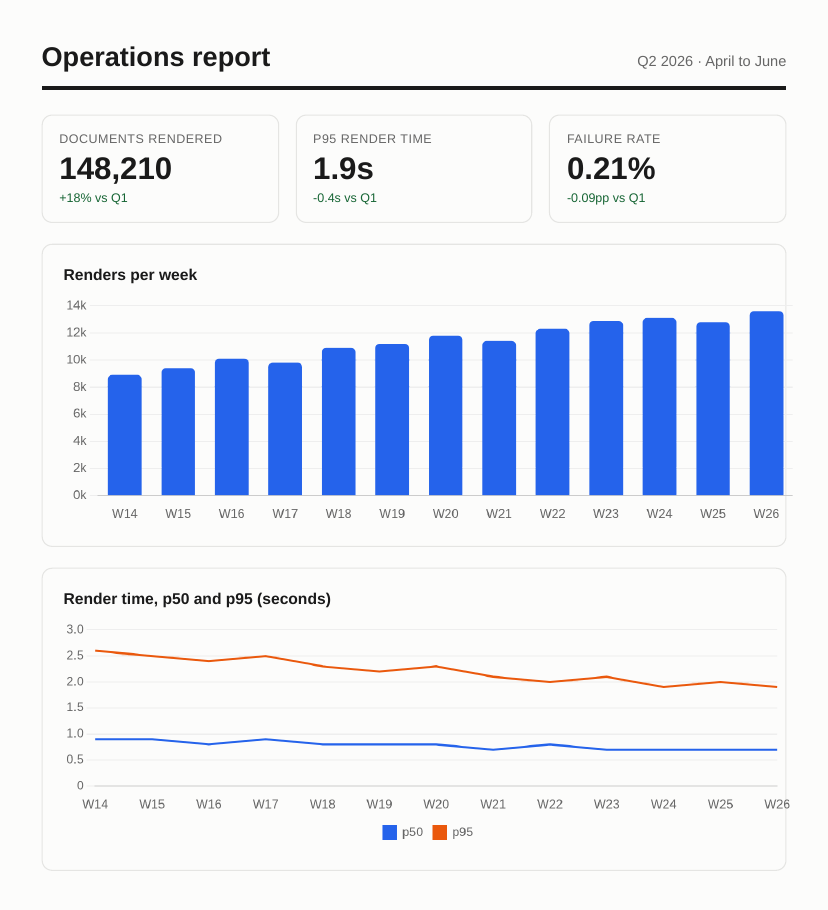
Task: Click the 'Renders per week' chart title
Action: tap(131, 275)
